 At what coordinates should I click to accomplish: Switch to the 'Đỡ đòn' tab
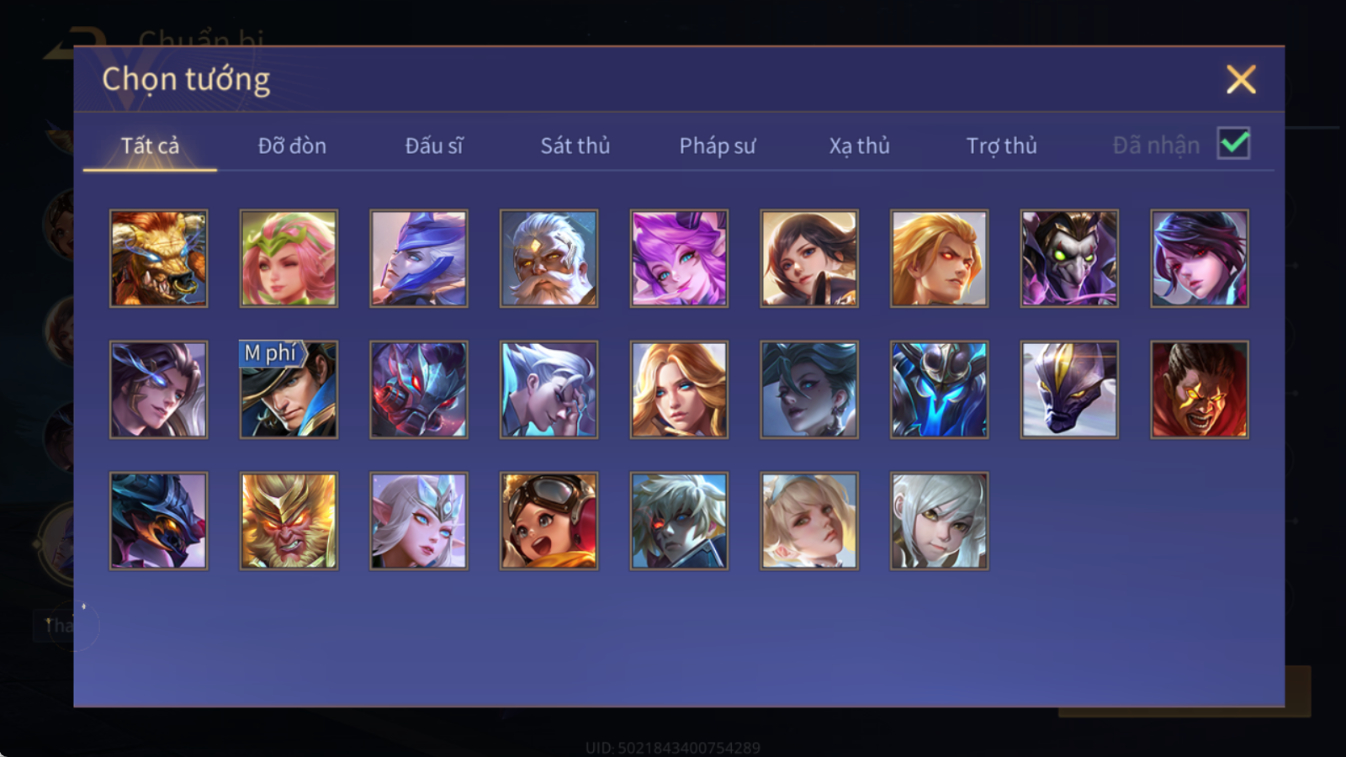[x=292, y=146]
